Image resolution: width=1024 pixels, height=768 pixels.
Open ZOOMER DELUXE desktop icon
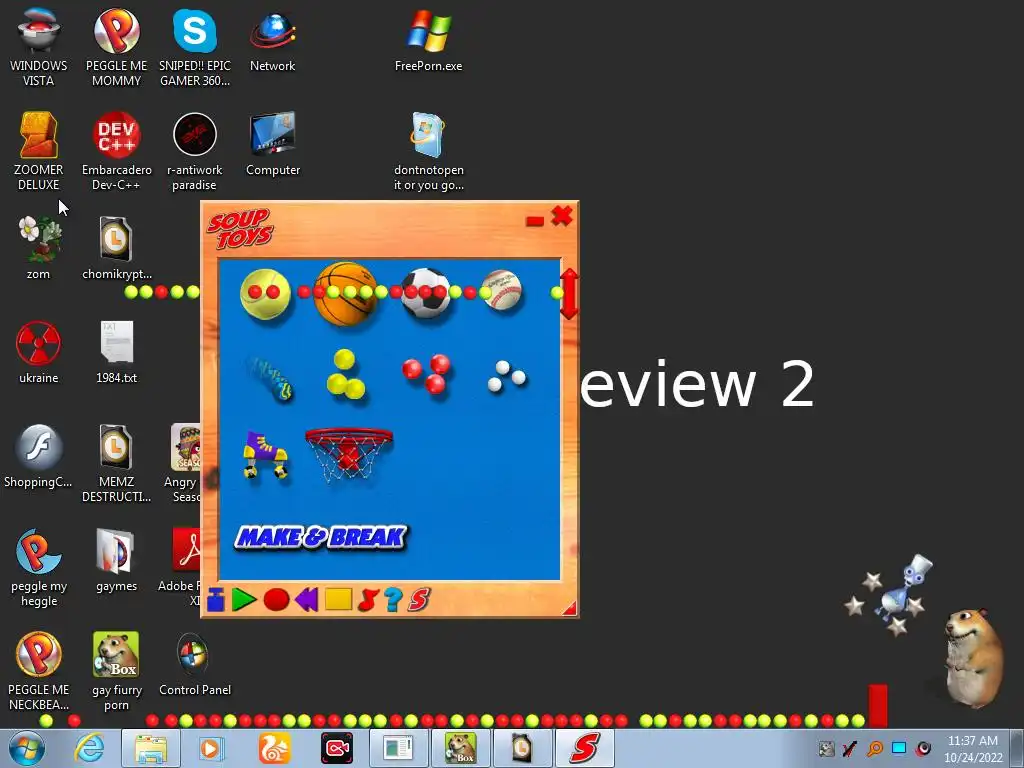[x=39, y=151]
